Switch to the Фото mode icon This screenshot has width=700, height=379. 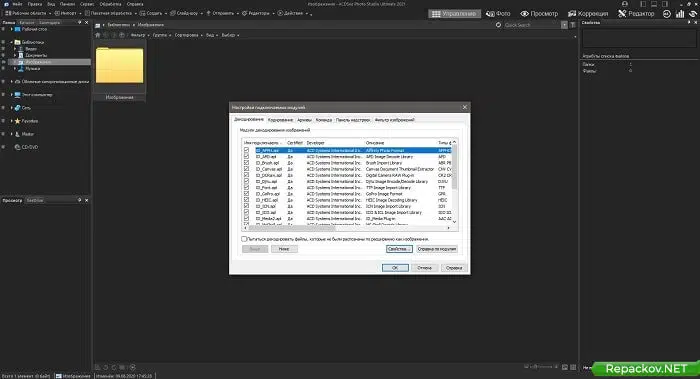(498, 14)
